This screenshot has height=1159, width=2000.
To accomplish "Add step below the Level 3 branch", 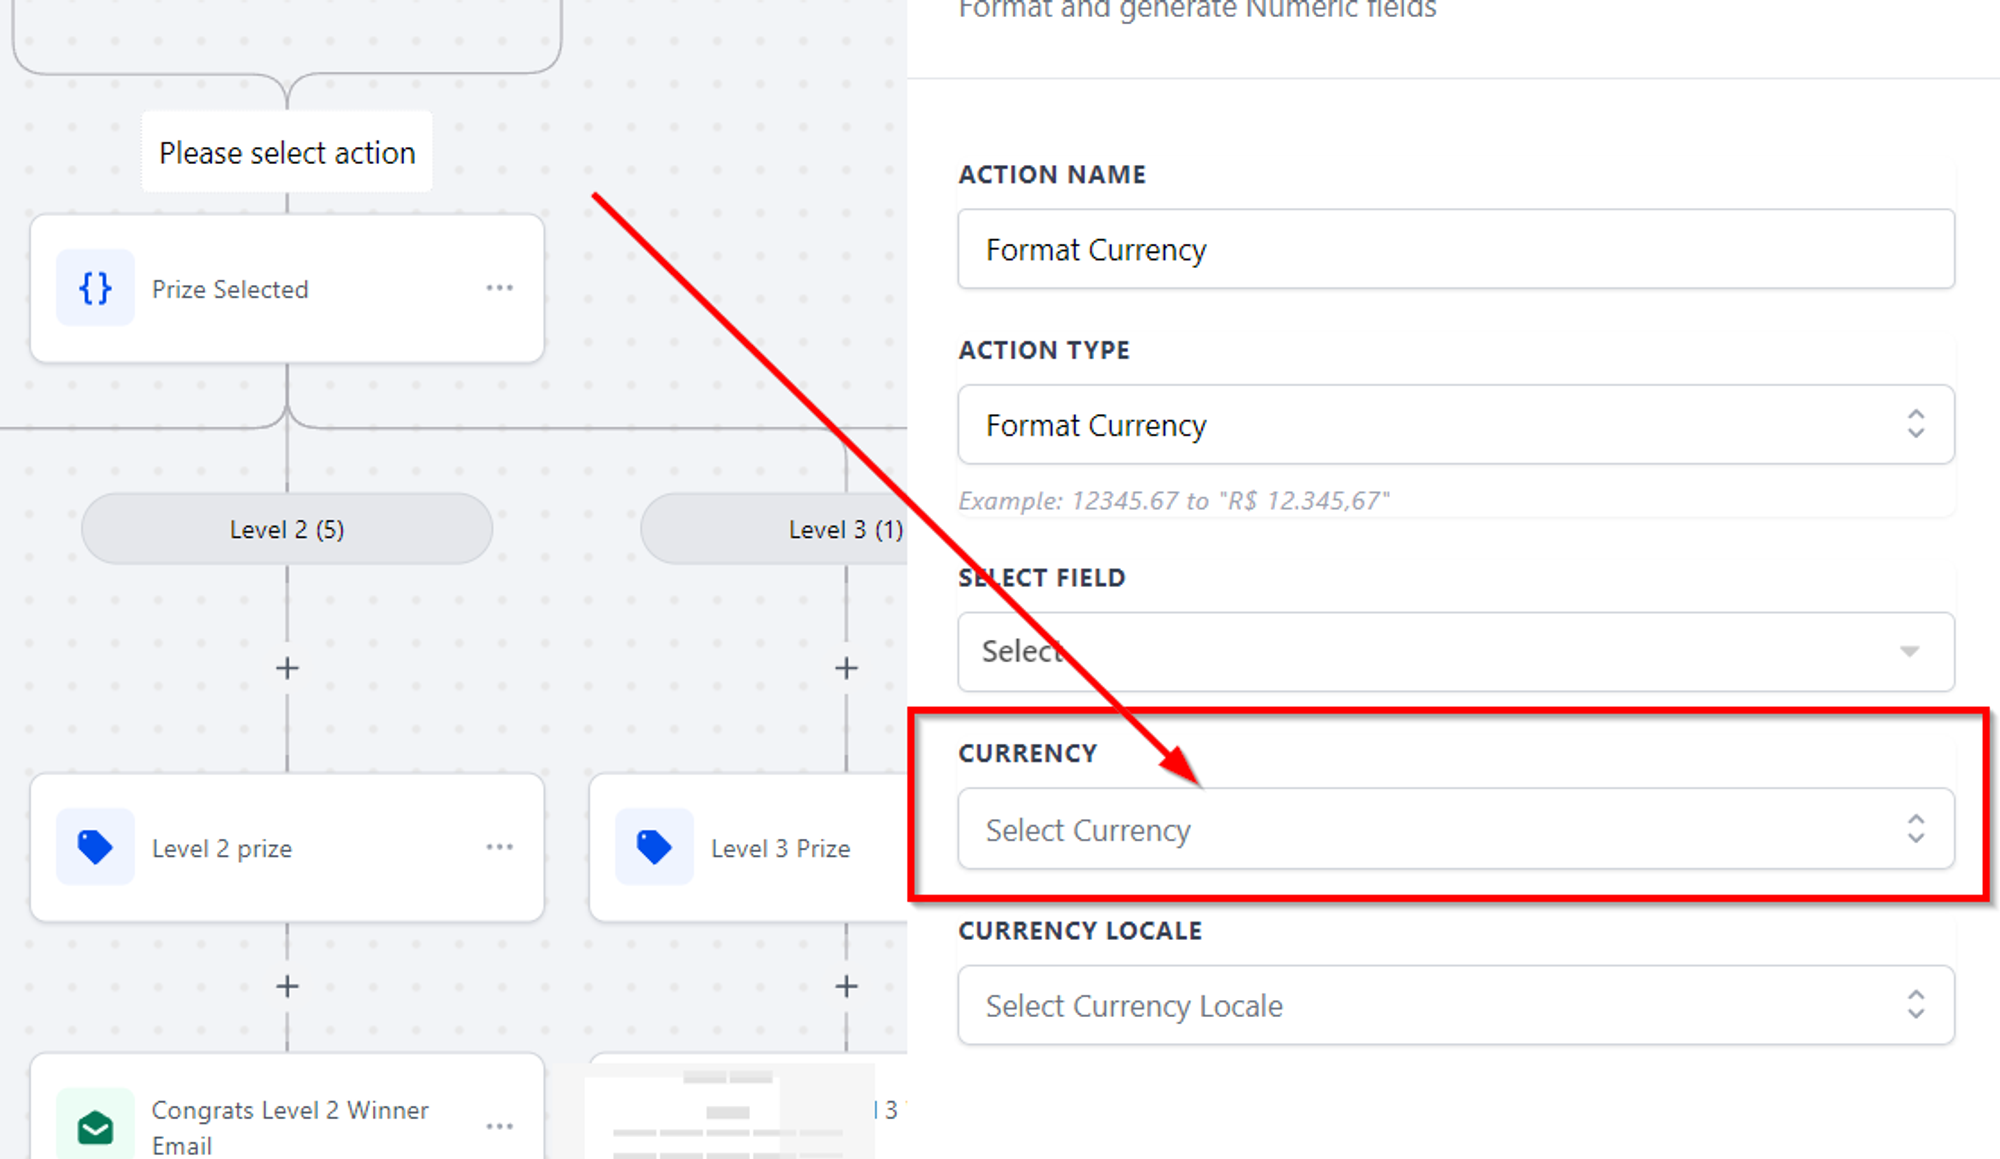I will (846, 668).
